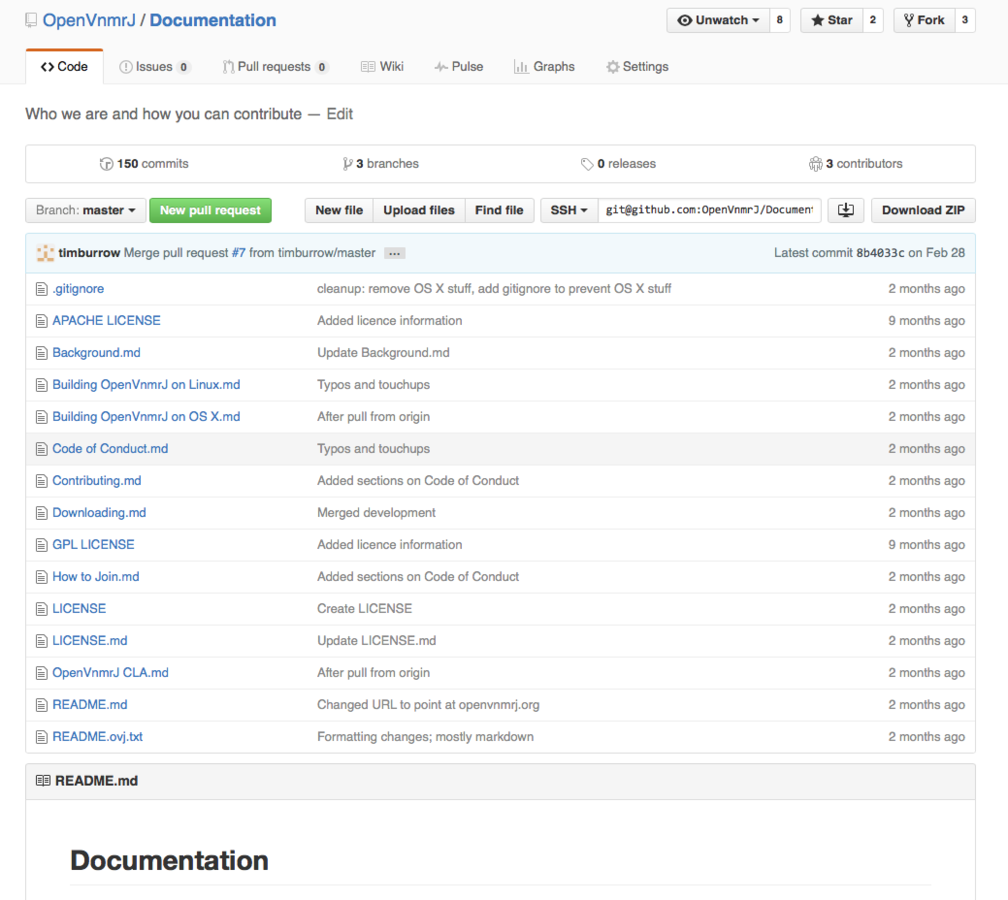Open the SSH protocol dropdown
1008x900 pixels.
click(569, 210)
